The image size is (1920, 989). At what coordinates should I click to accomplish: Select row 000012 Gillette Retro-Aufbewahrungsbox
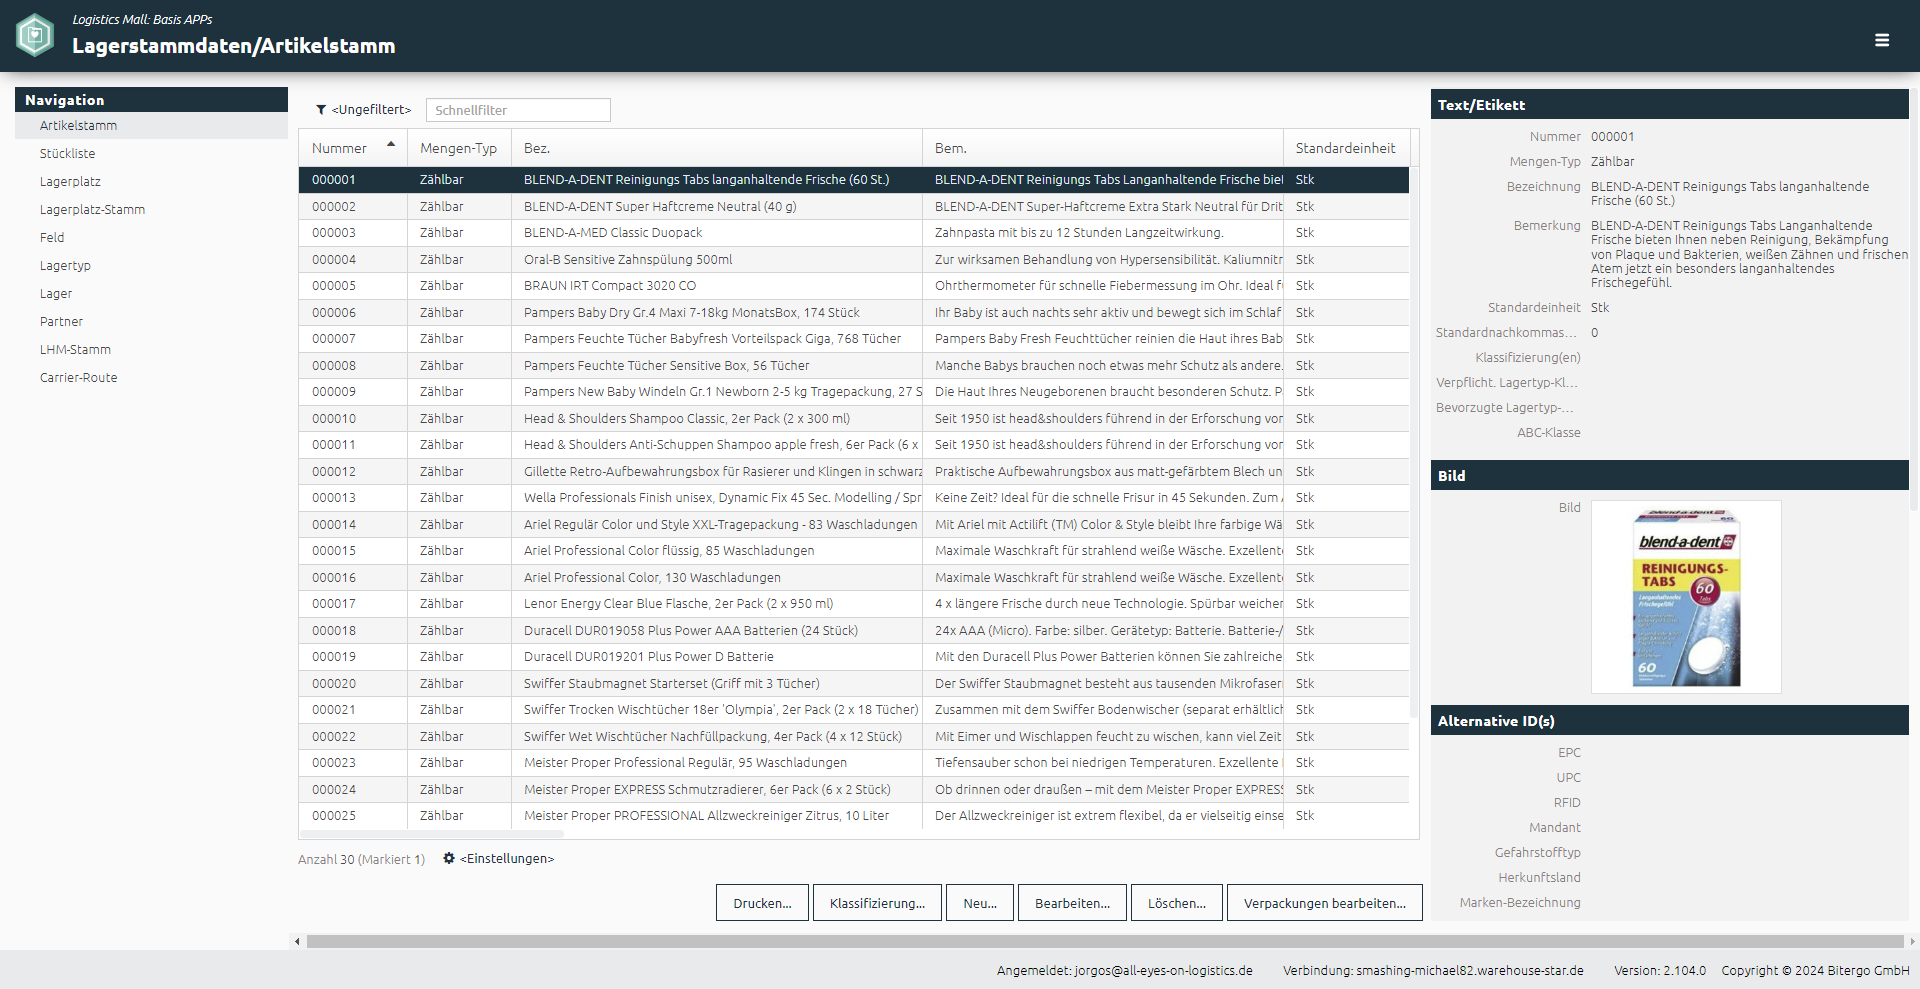pos(854,471)
